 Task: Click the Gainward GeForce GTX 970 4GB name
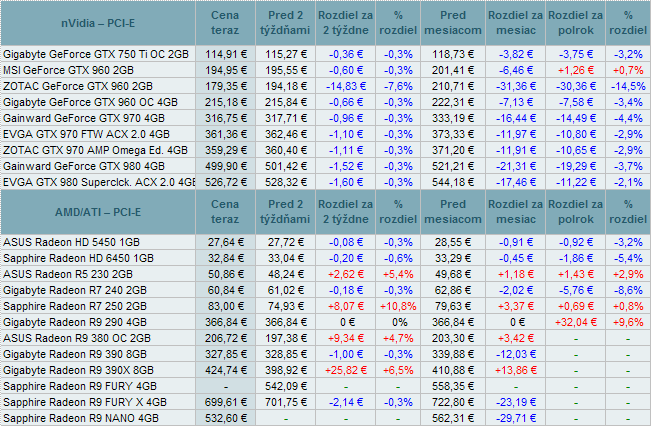coord(84,118)
